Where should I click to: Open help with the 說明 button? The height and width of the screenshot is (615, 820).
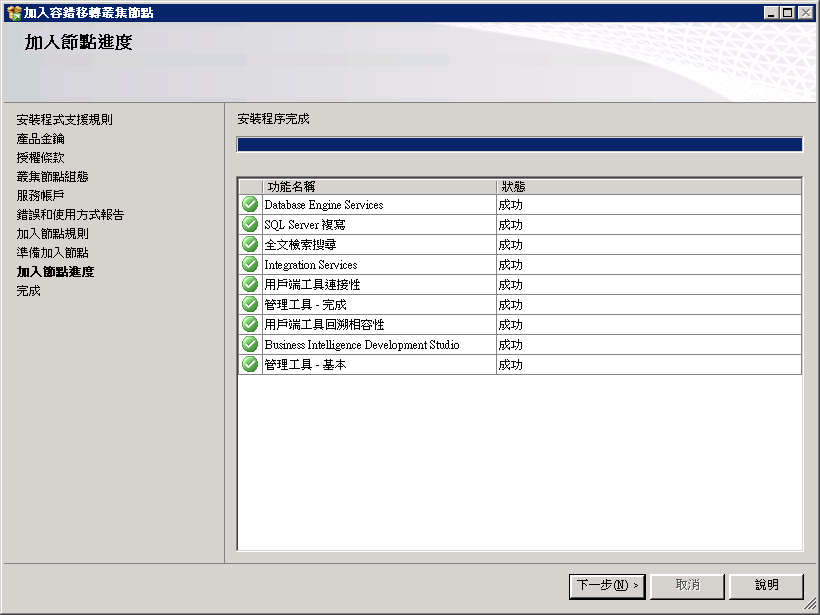coord(766,585)
